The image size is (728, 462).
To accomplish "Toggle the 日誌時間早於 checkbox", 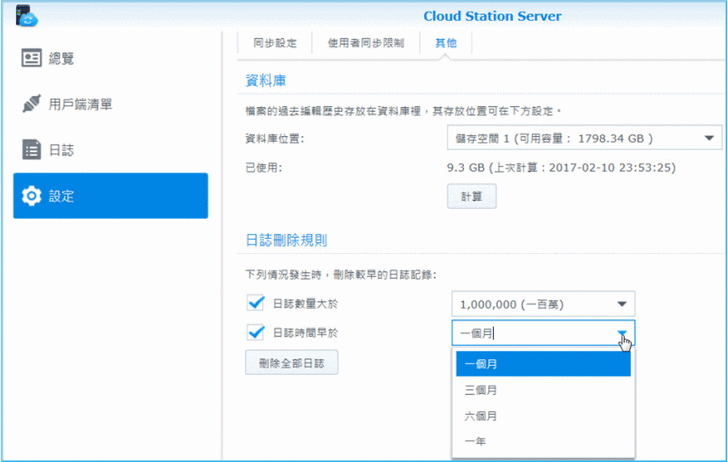I will pyautogui.click(x=256, y=333).
